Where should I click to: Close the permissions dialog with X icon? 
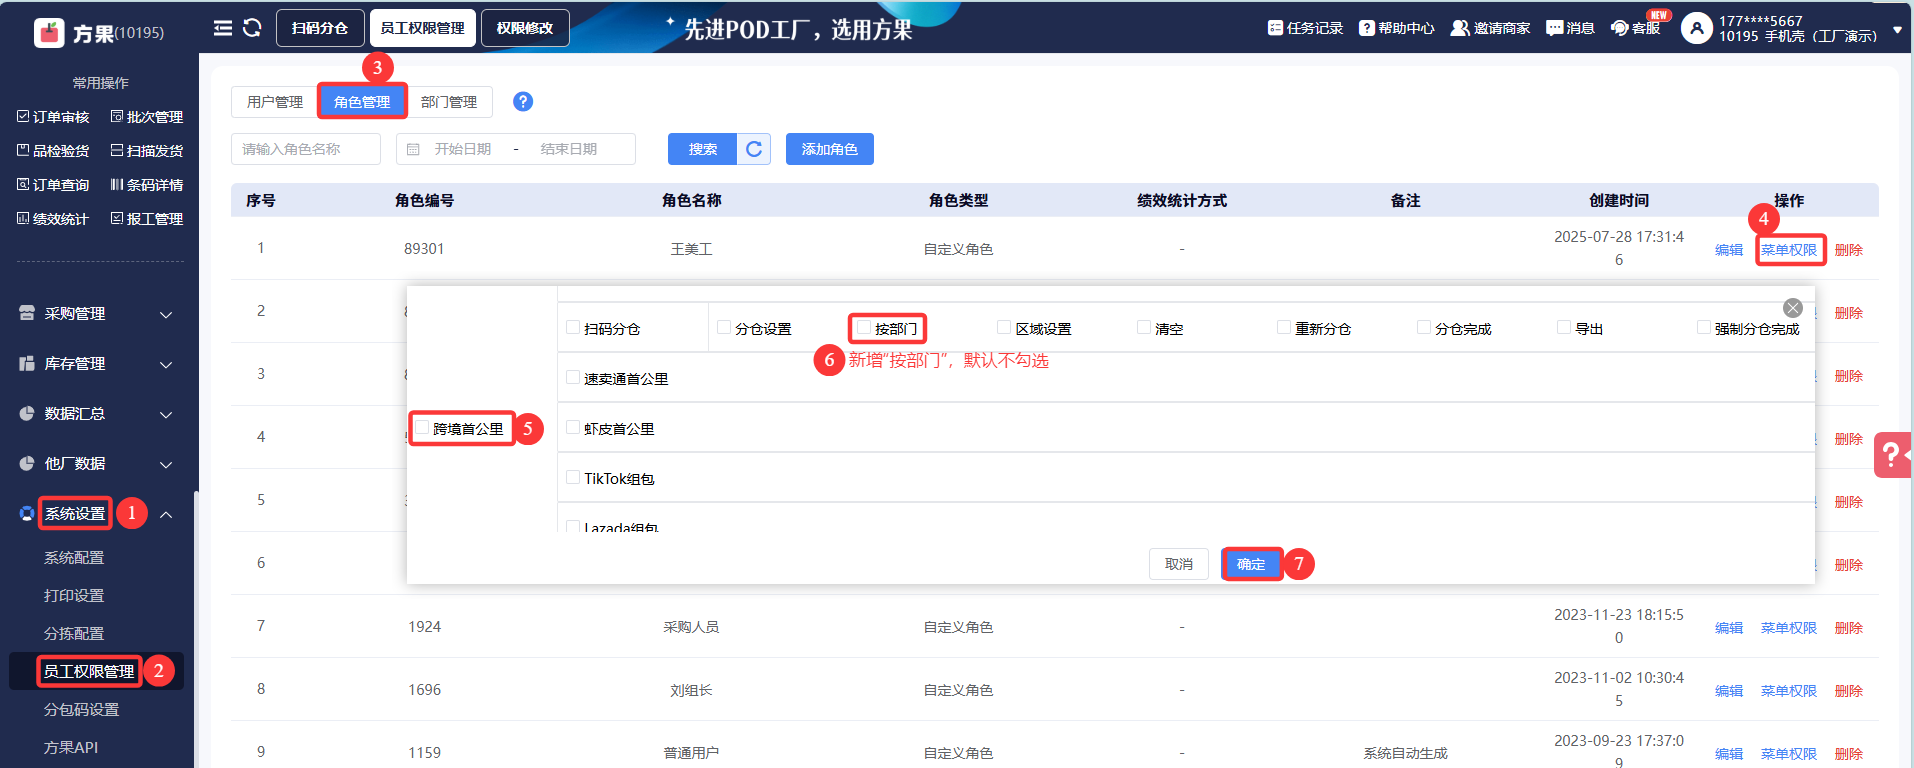(x=1793, y=308)
